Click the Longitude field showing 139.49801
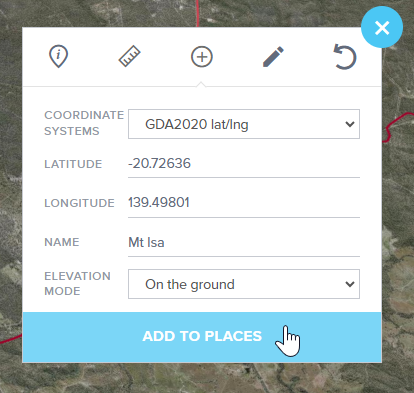Viewport: 414px width, 393px height. pos(244,203)
